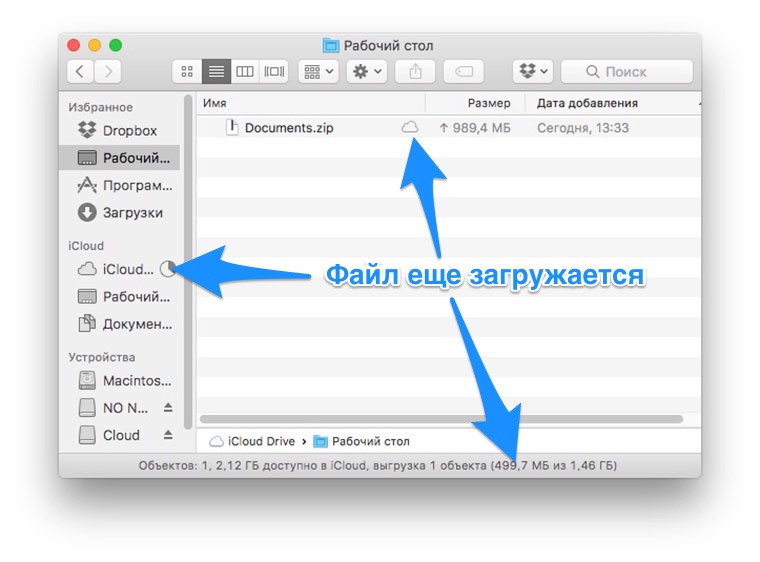
Task: Click the Edit Tags toolbar button
Action: point(464,72)
